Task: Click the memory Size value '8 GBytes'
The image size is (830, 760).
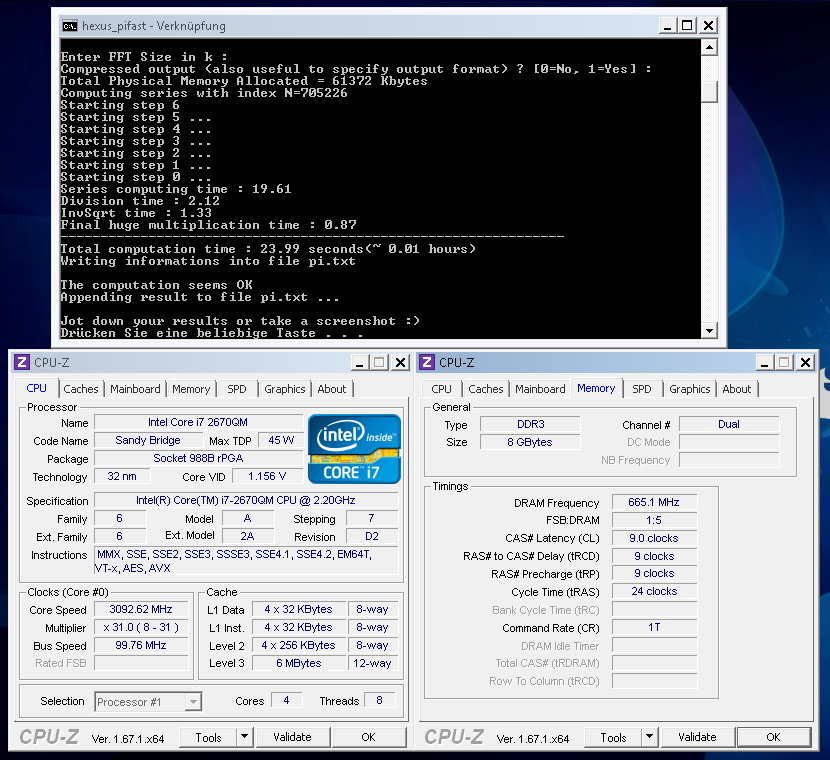Action: pyautogui.click(x=530, y=442)
